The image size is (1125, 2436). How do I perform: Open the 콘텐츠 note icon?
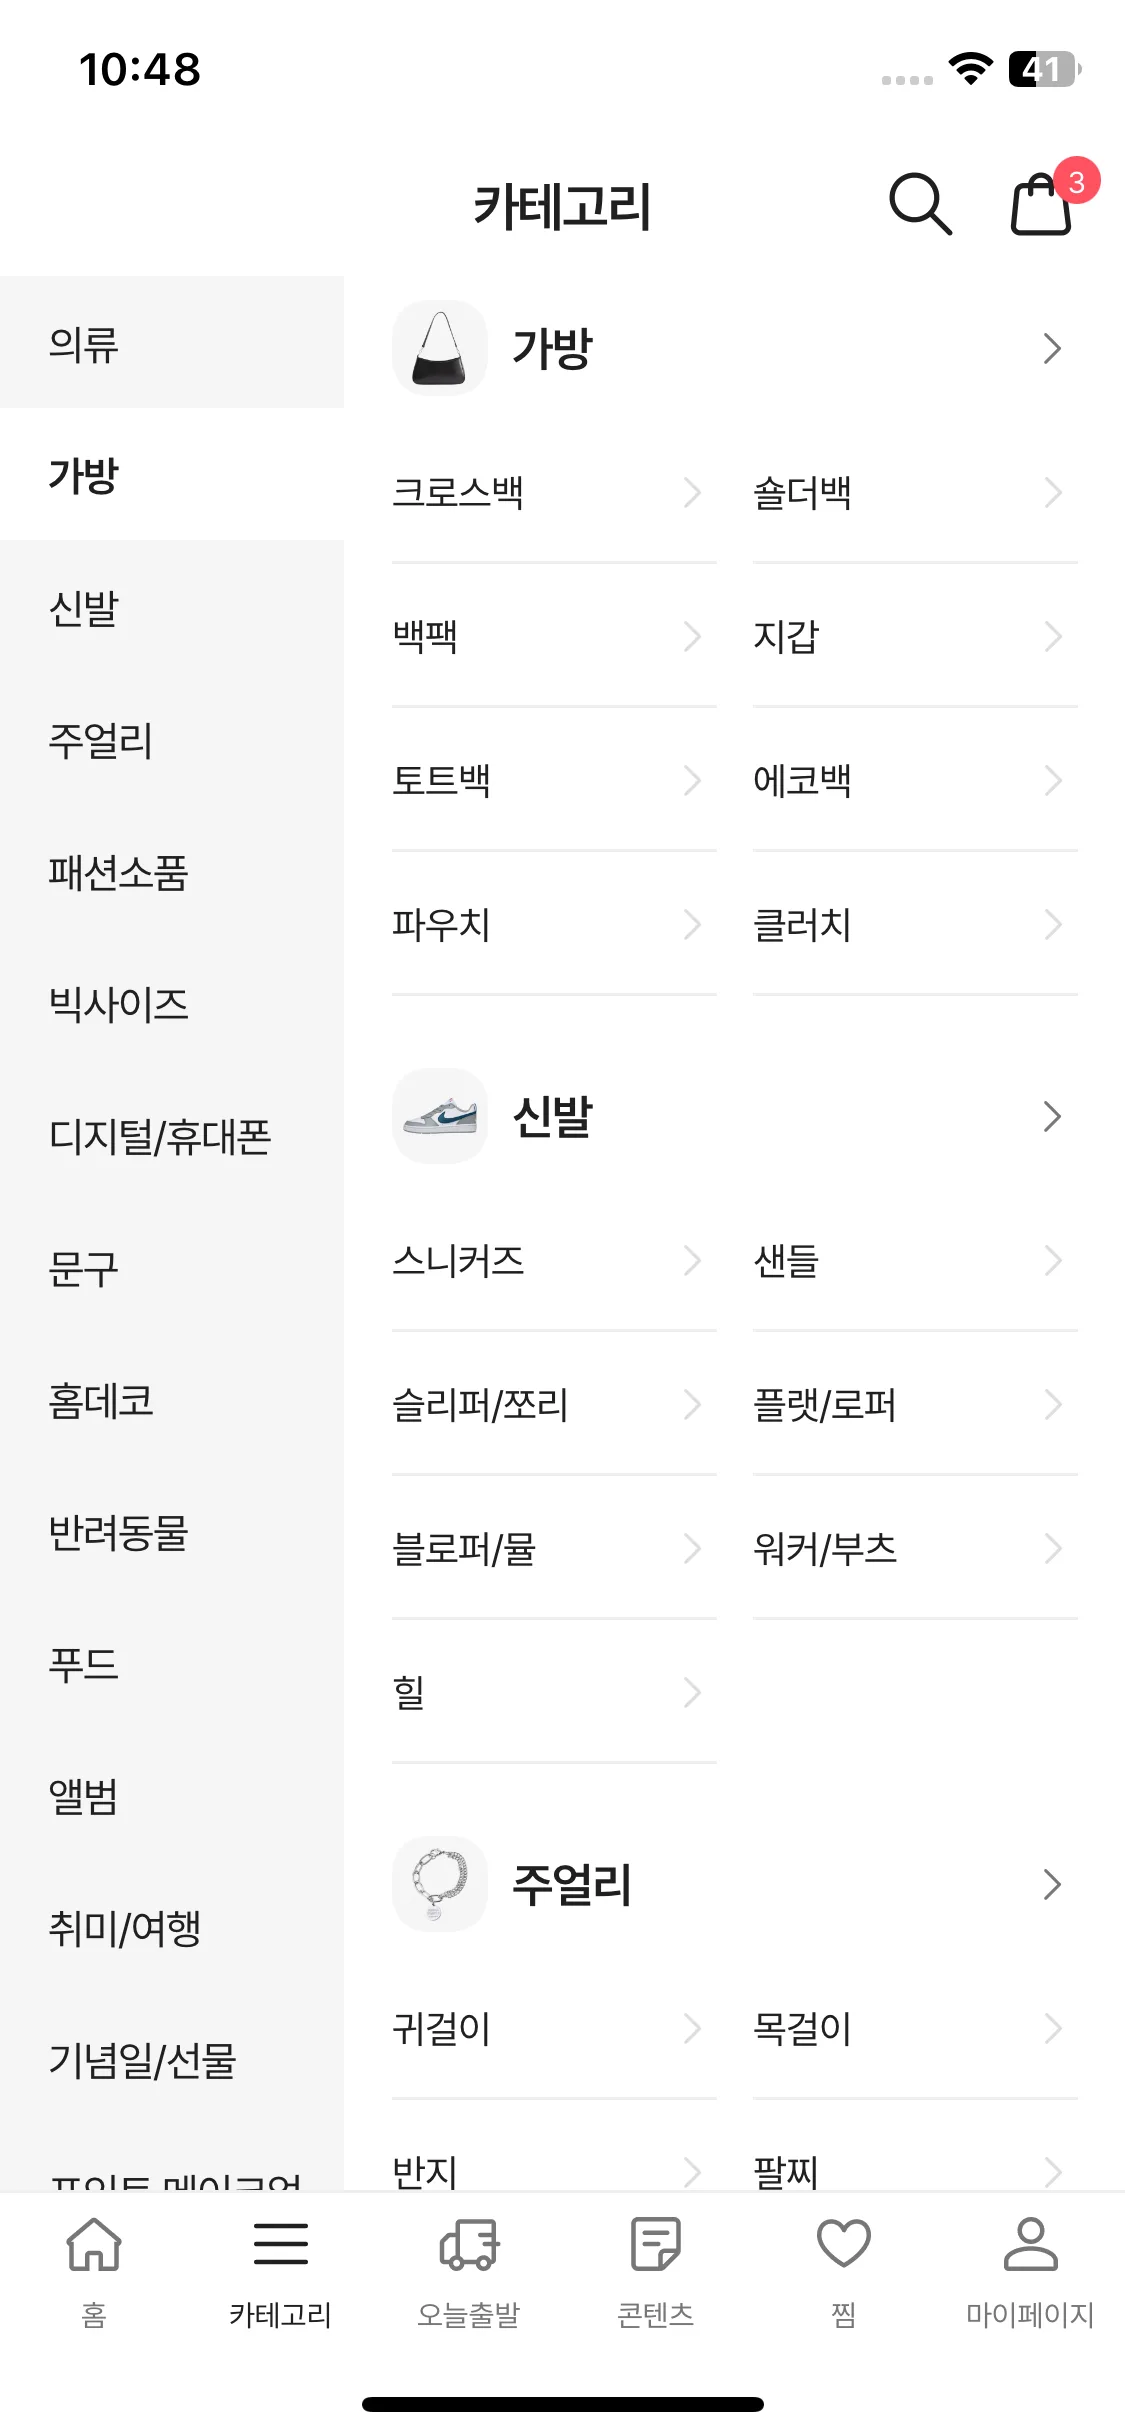(656, 2243)
